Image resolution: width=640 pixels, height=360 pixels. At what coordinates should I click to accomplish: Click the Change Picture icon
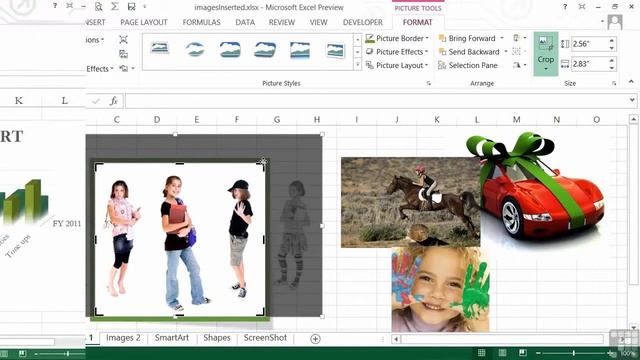pos(123,54)
